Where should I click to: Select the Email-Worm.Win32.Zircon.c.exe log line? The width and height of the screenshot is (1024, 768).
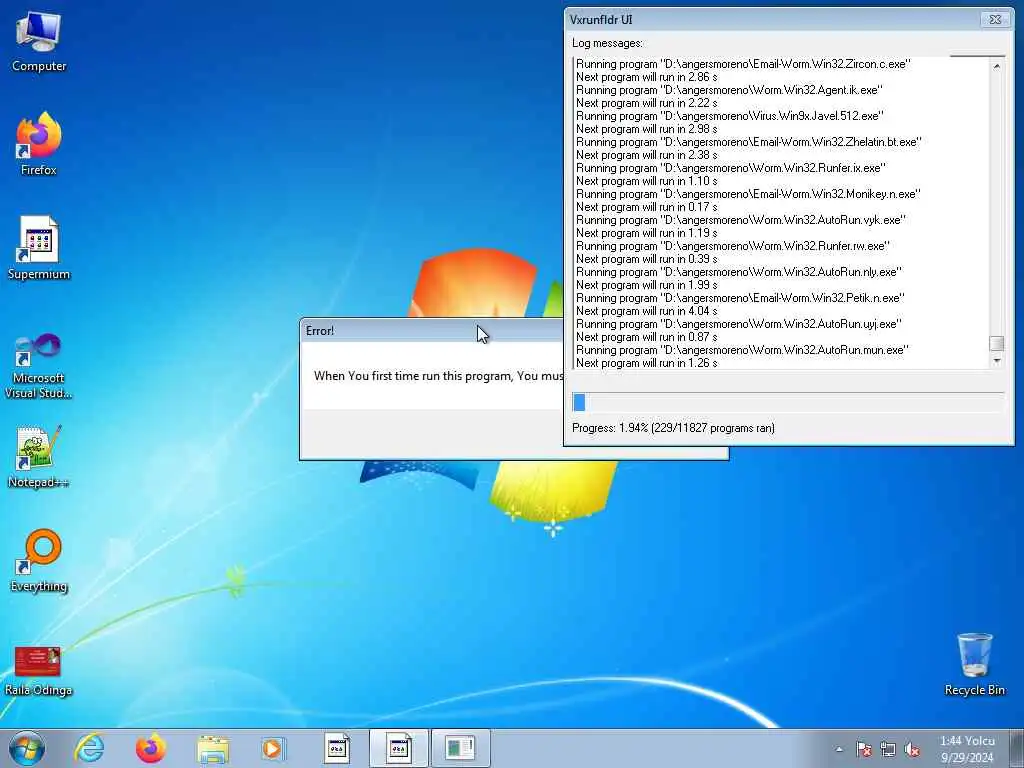743,64
